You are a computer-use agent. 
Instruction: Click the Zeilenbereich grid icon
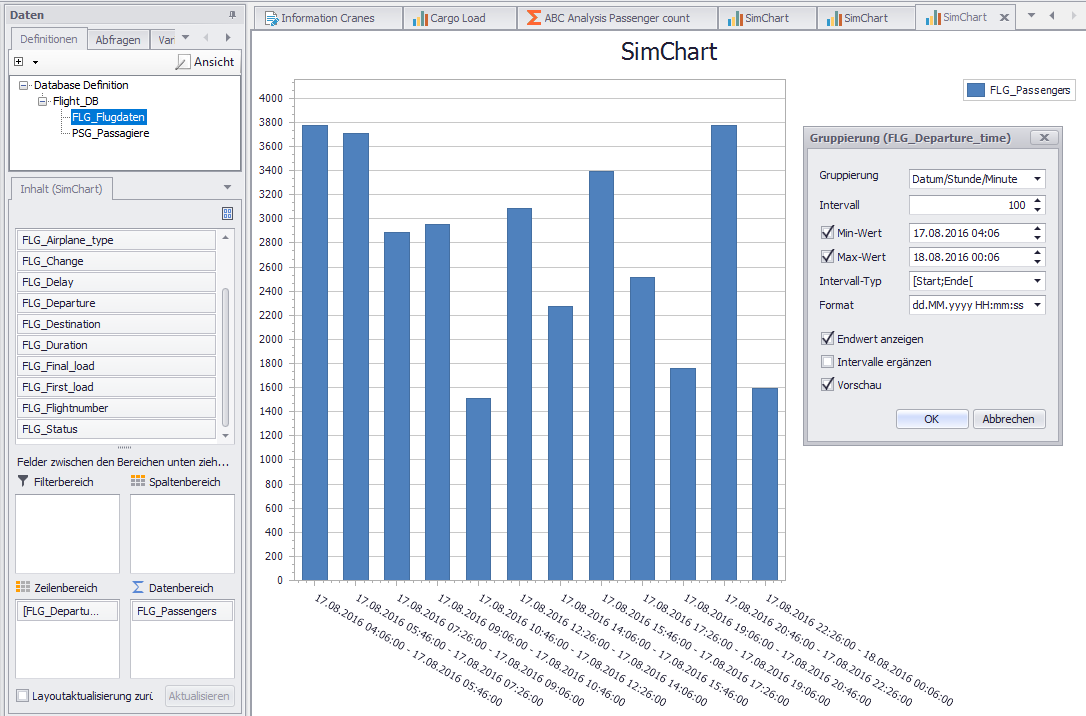coord(24,588)
